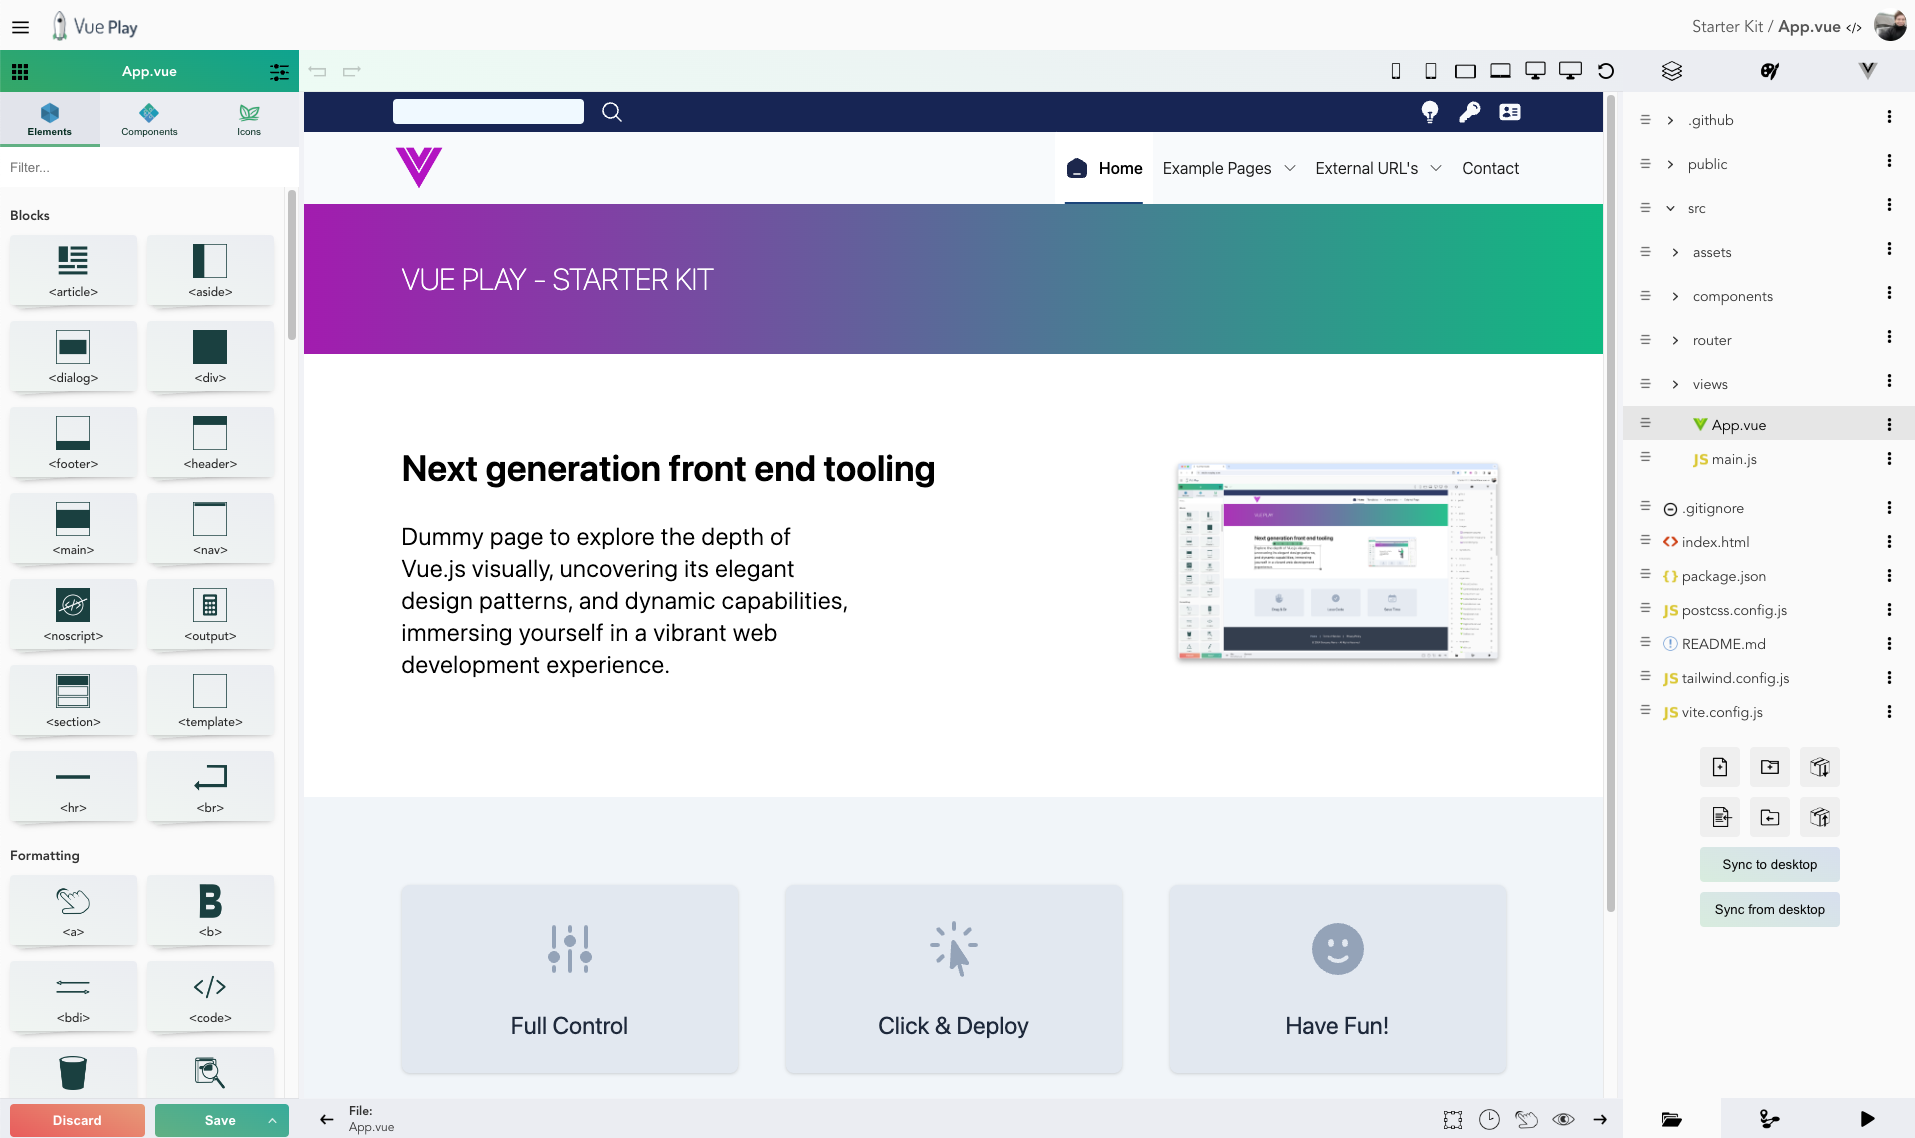
Task: Add the code formatting element
Action: tap(210, 996)
